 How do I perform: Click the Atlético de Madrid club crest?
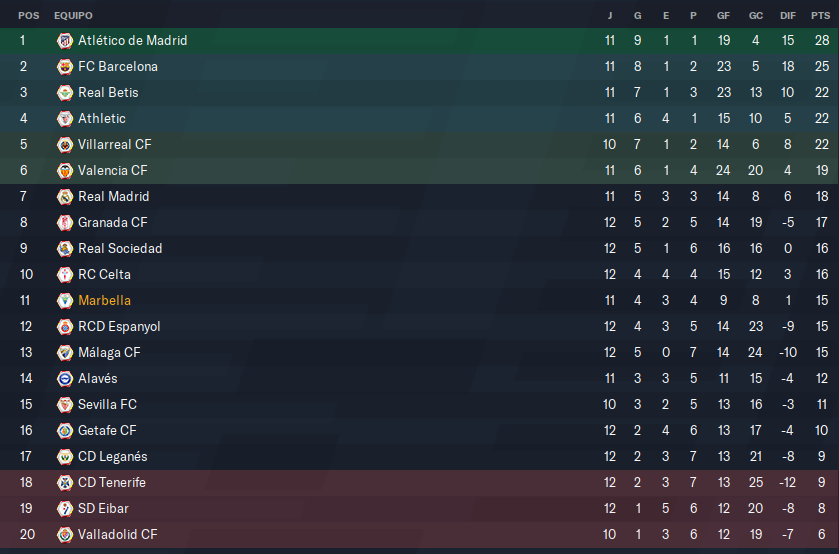click(65, 41)
